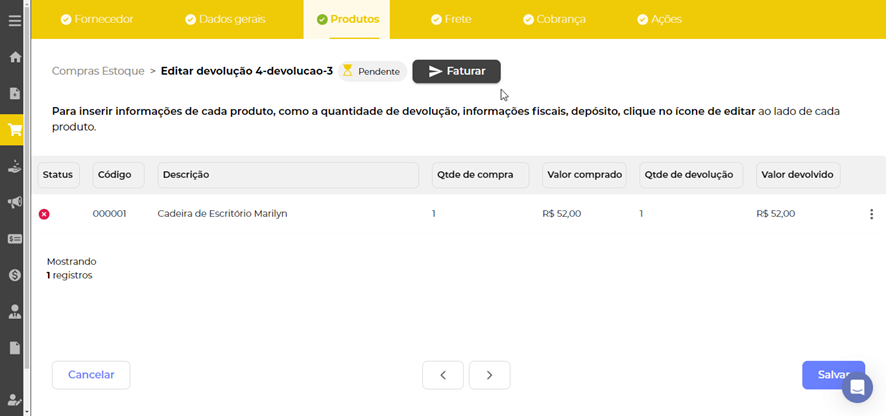Go to the home icon in the sidebar
This screenshot has height=416, width=886.
[15, 57]
